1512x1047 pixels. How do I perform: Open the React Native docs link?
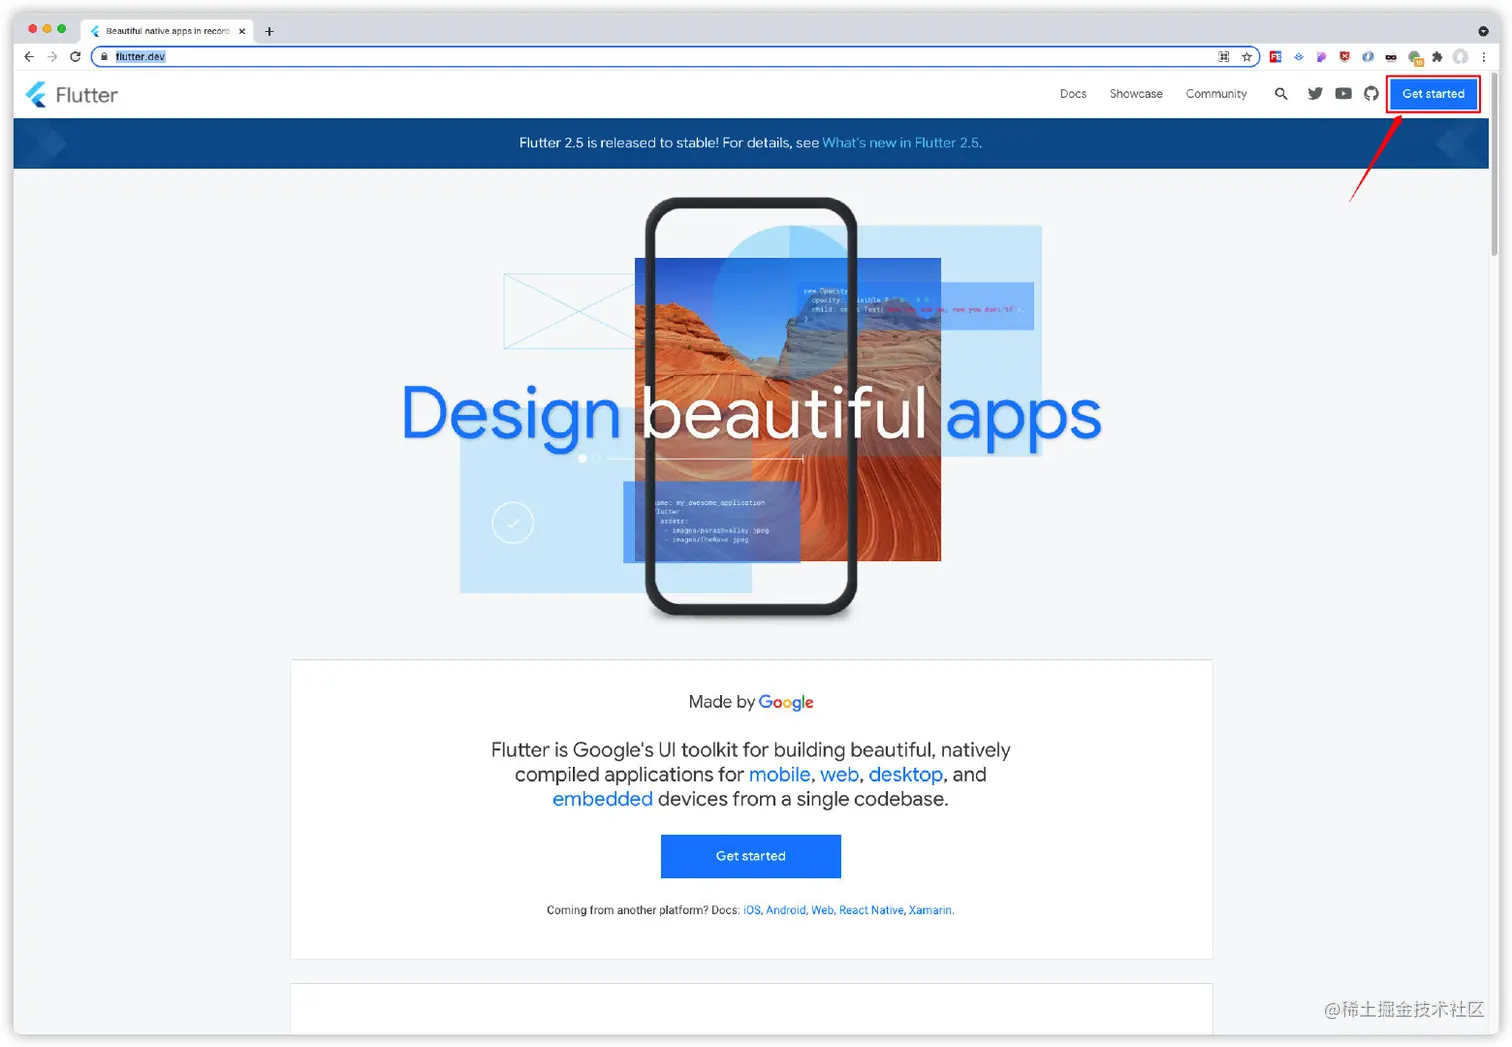[x=871, y=910]
